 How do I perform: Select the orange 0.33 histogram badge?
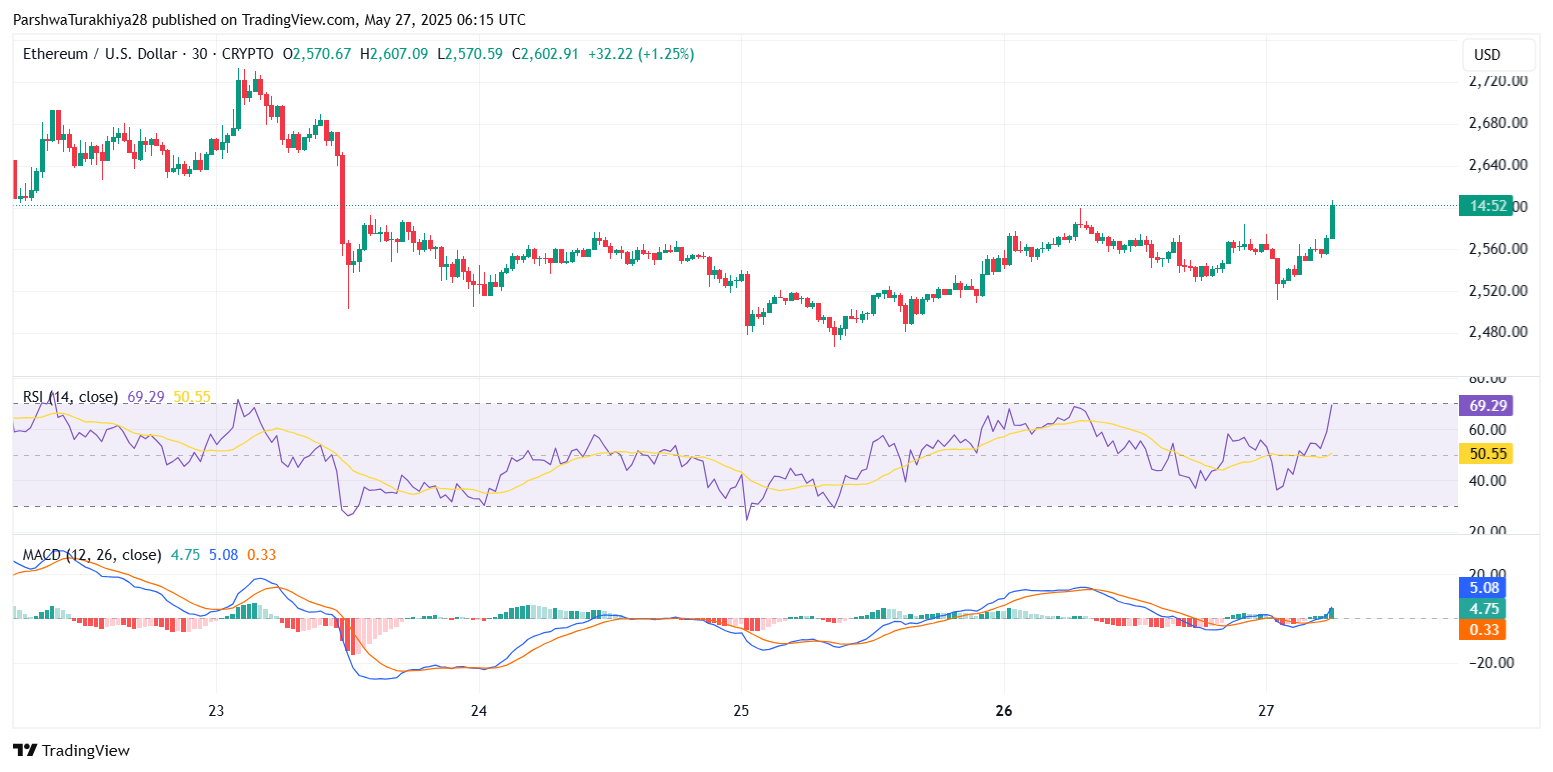tap(1481, 630)
